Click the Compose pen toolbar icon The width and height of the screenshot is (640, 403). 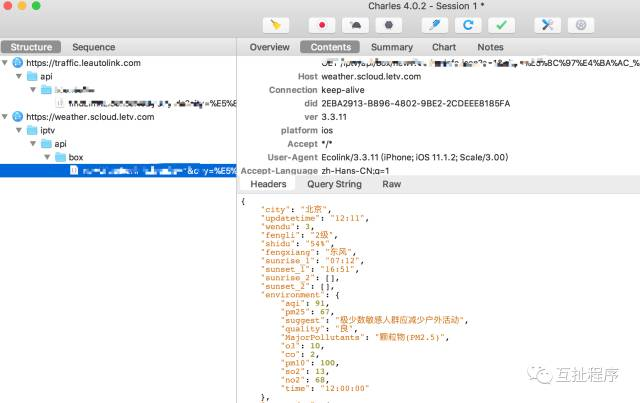(x=435, y=25)
